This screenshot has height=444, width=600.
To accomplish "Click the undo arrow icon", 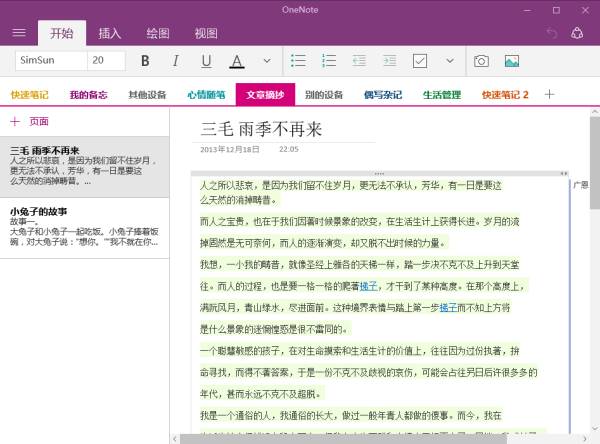I will tap(552, 33).
